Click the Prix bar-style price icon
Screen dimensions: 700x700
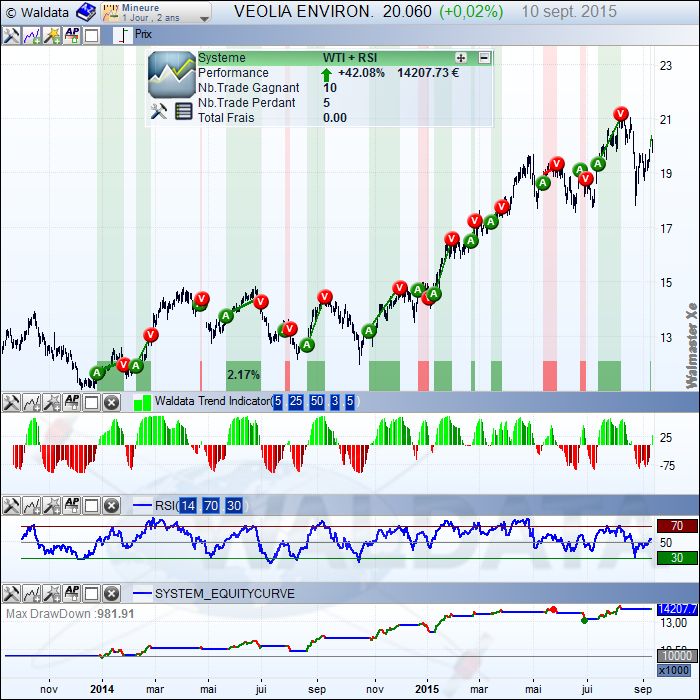click(123, 35)
